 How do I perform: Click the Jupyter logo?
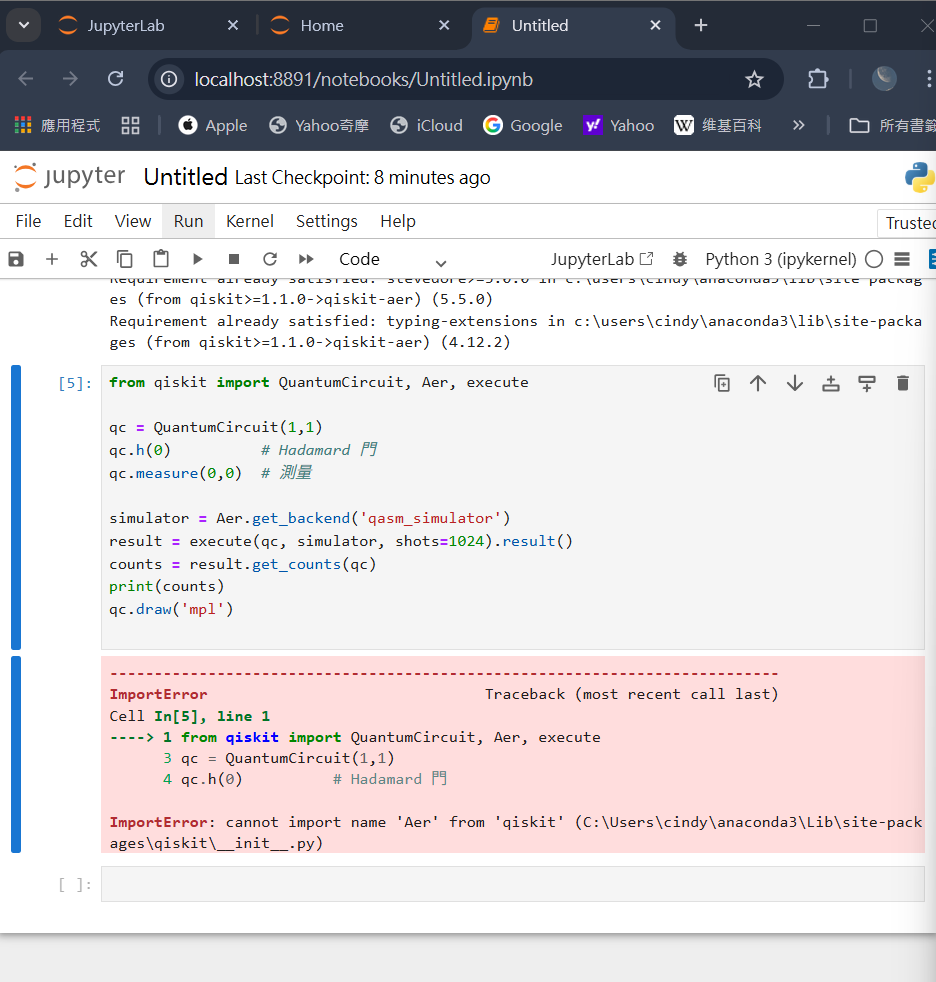coord(69,177)
